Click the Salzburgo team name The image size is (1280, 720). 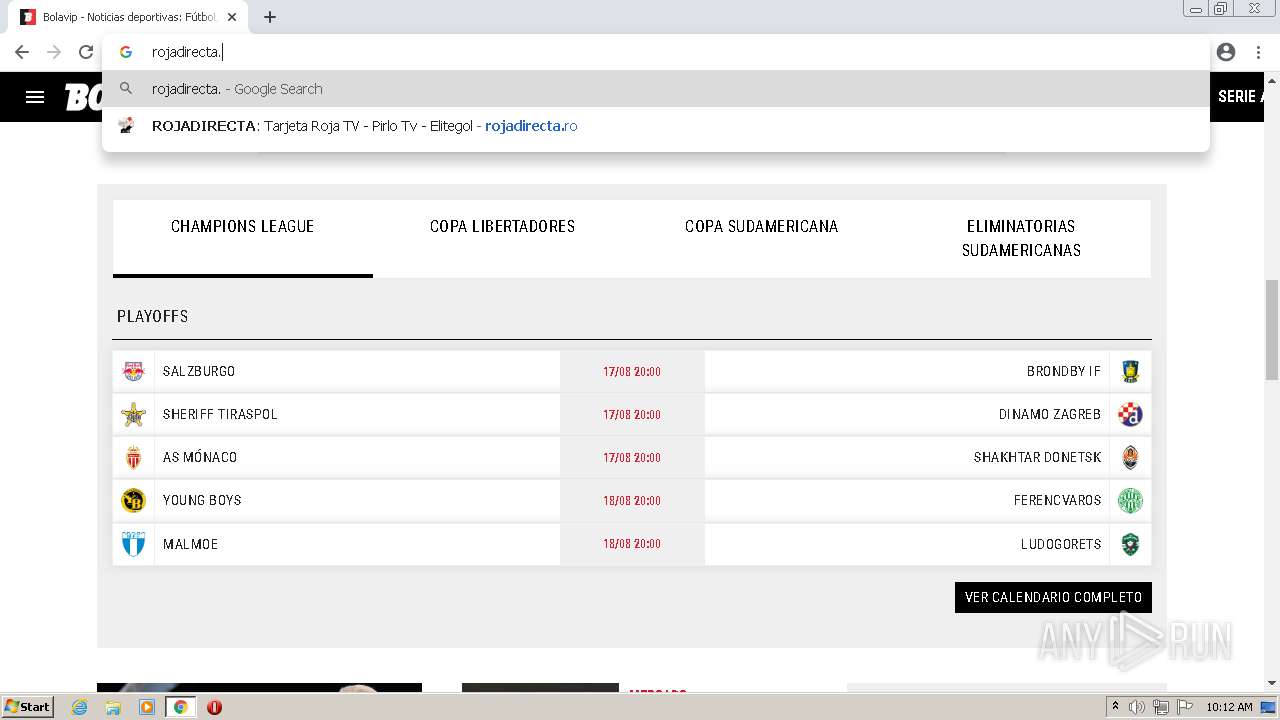[x=199, y=371]
